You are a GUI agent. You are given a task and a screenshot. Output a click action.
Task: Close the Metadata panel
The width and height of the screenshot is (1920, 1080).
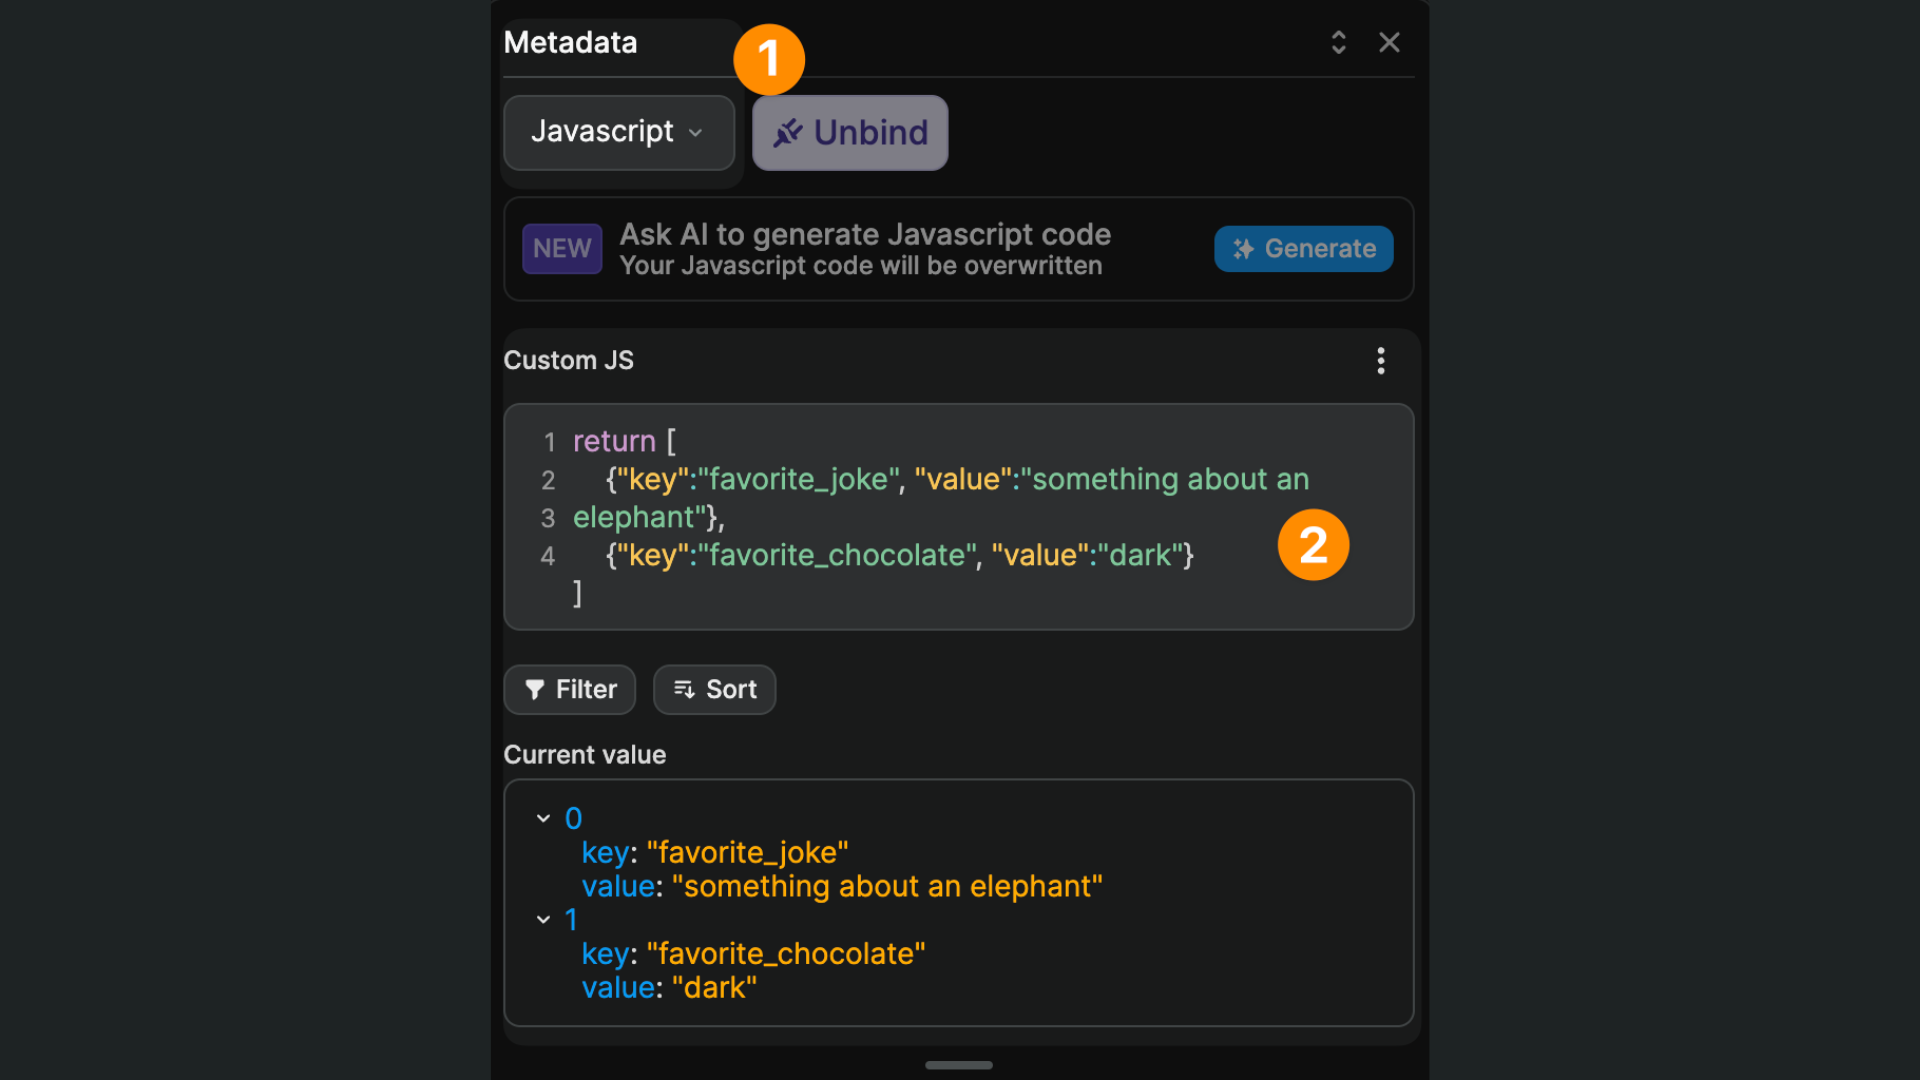(1389, 42)
